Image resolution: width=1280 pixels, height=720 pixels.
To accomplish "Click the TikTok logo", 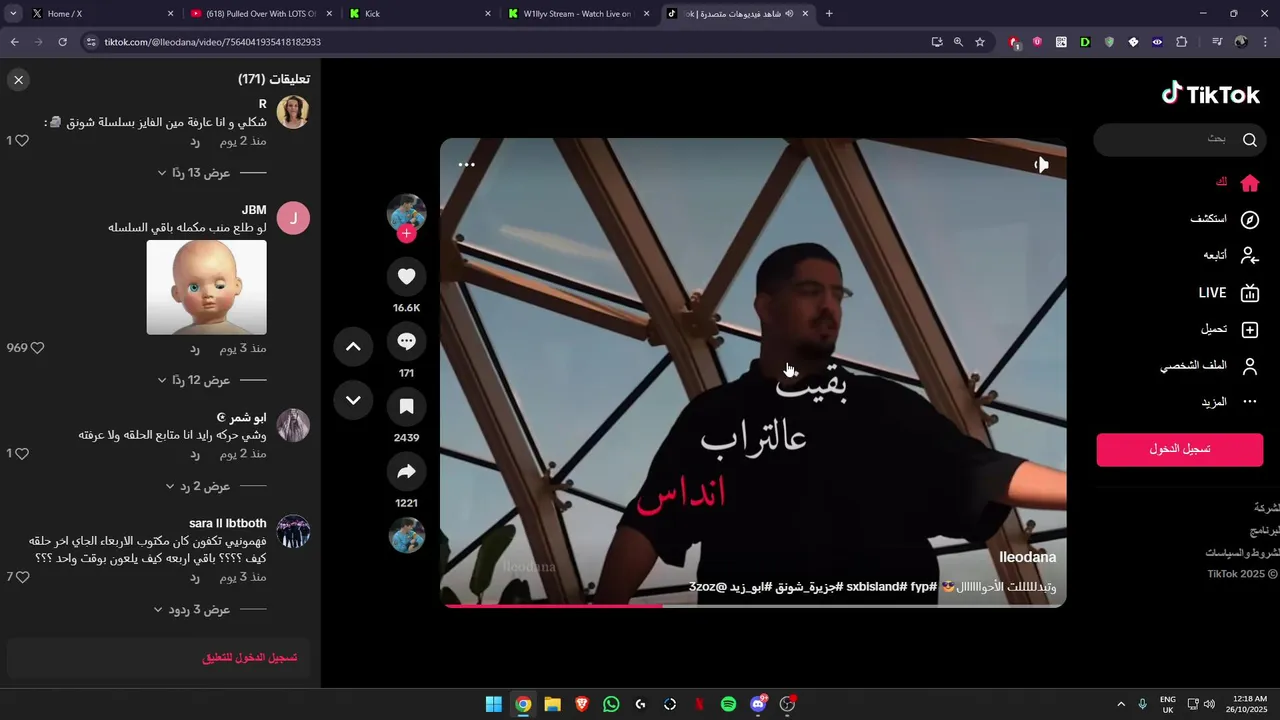I will pyautogui.click(x=1210, y=94).
